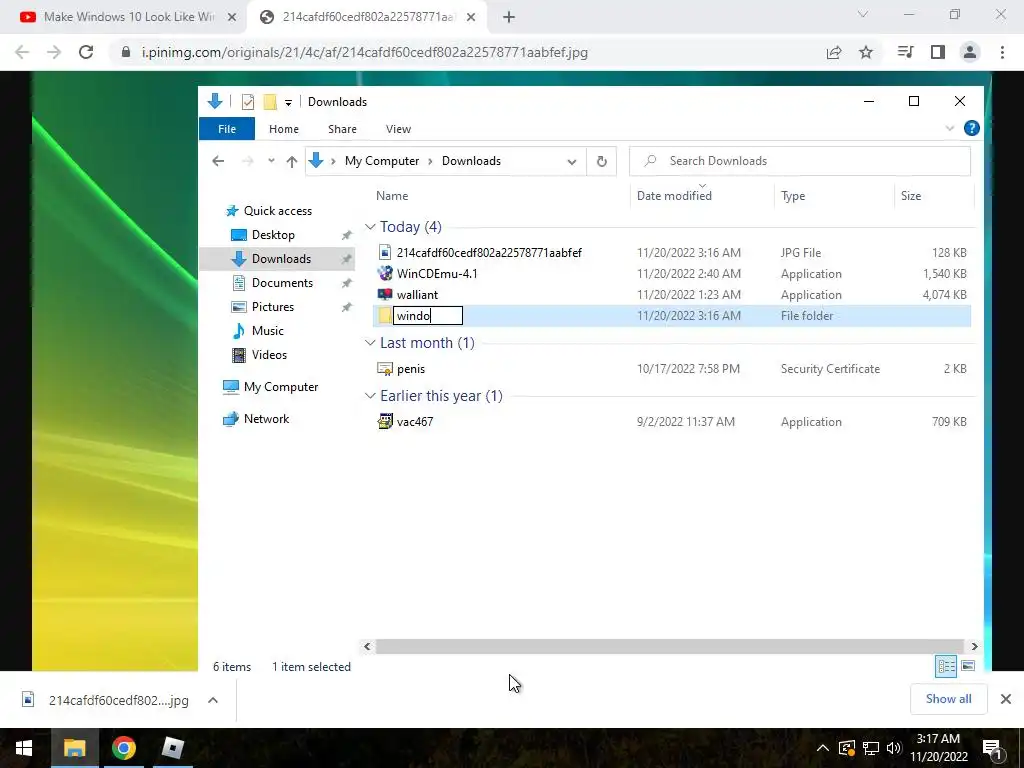Viewport: 1024px width, 768px height.
Task: Share this page using Chrome share icon
Action: [834, 52]
